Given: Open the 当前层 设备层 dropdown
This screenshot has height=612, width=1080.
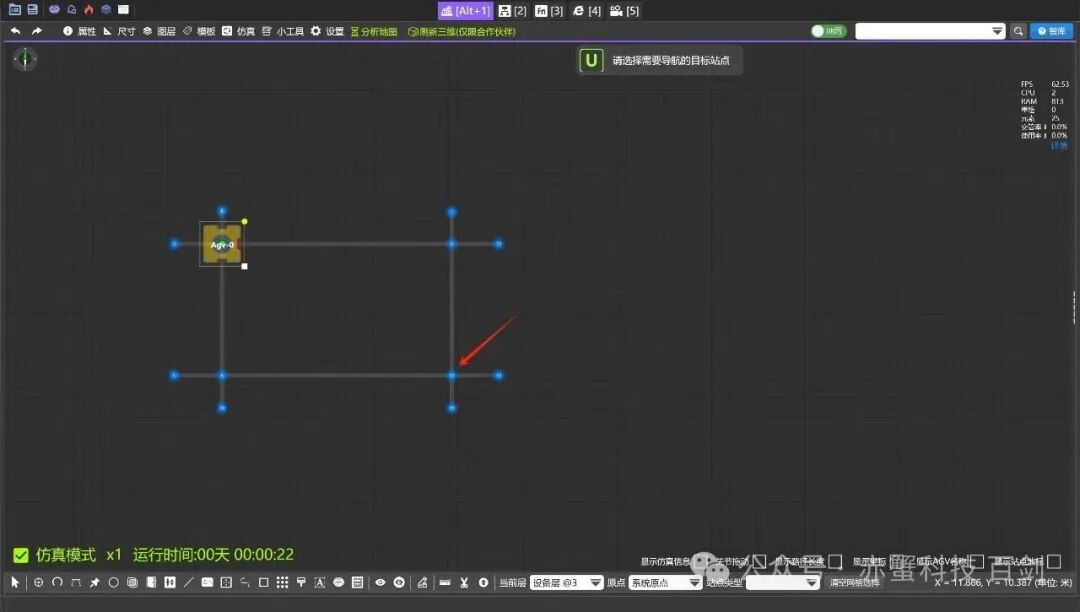Looking at the screenshot, I should click(x=566, y=582).
